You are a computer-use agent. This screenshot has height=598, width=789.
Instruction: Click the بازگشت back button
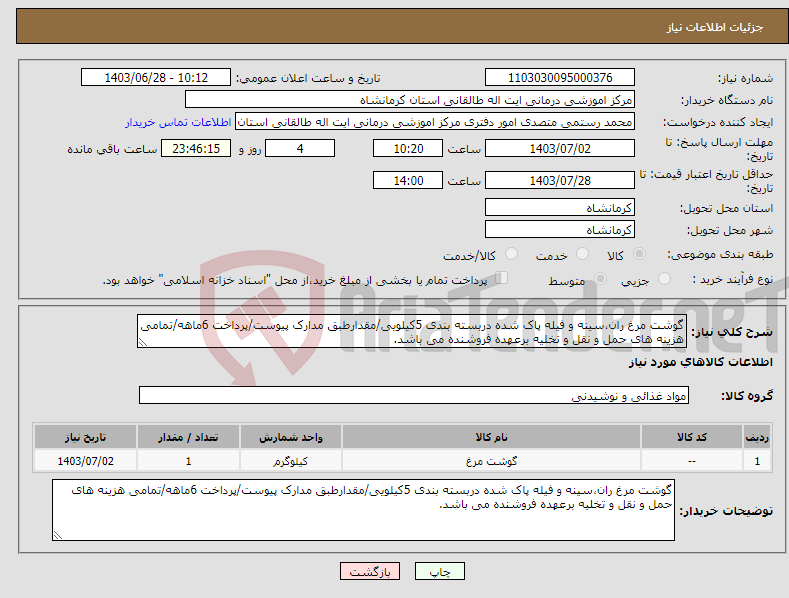[370, 572]
